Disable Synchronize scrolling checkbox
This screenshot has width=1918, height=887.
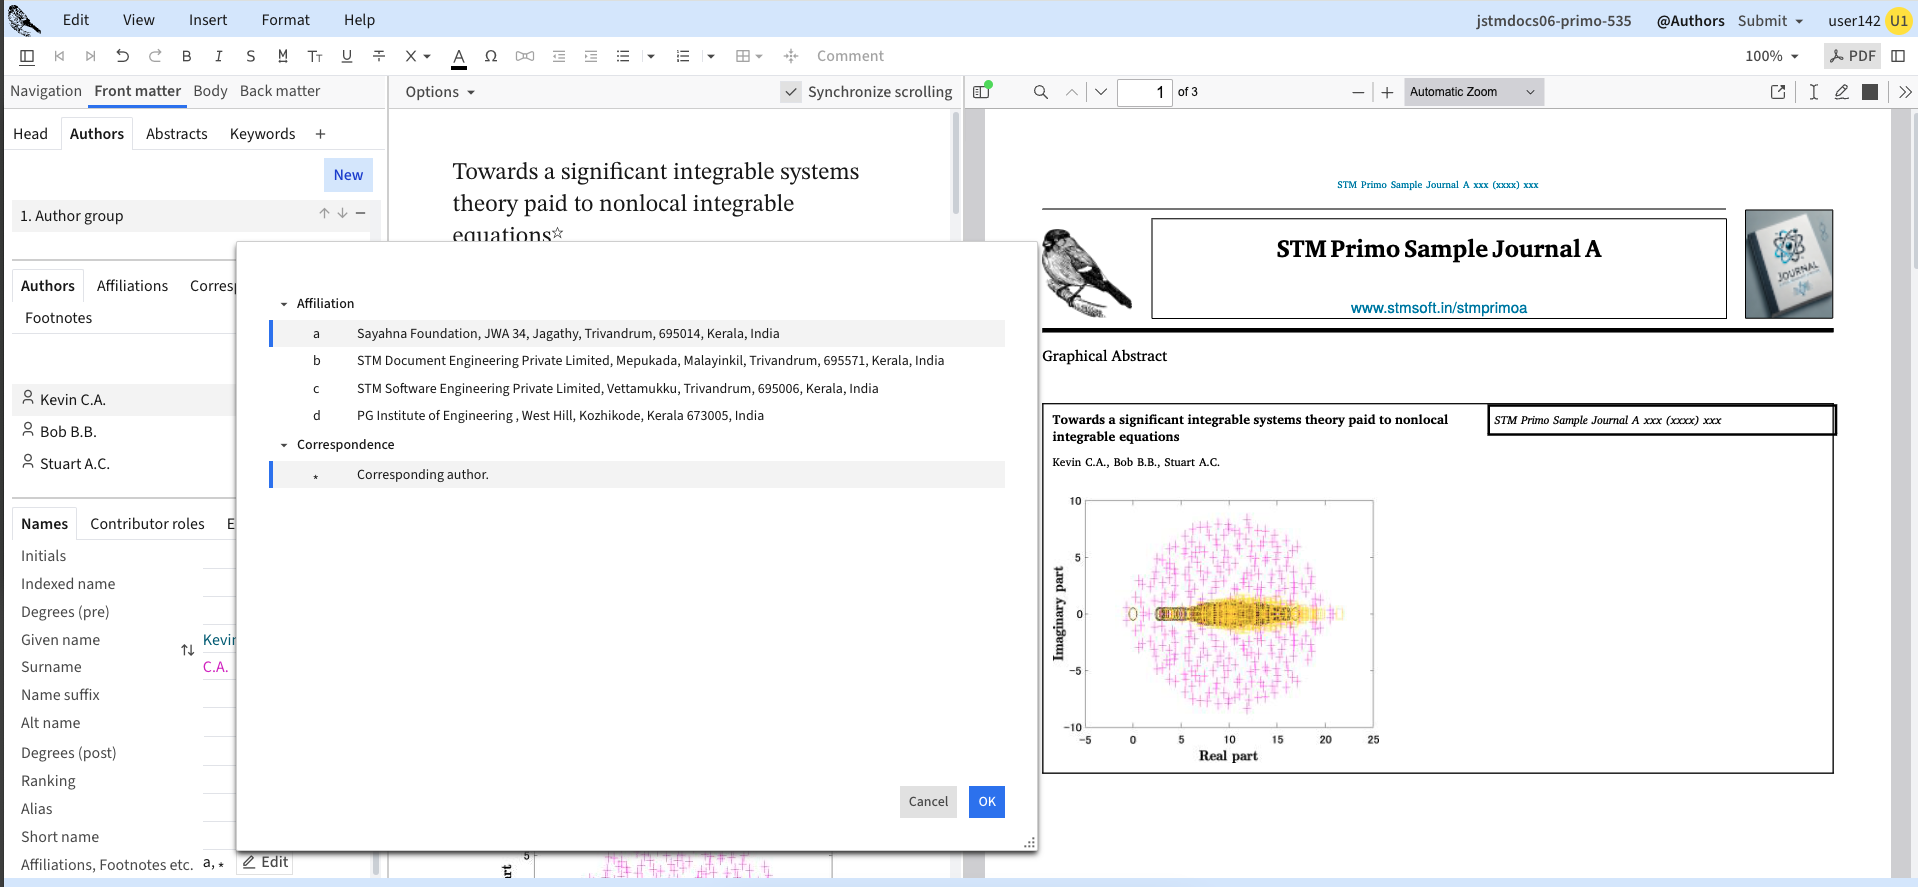(791, 92)
